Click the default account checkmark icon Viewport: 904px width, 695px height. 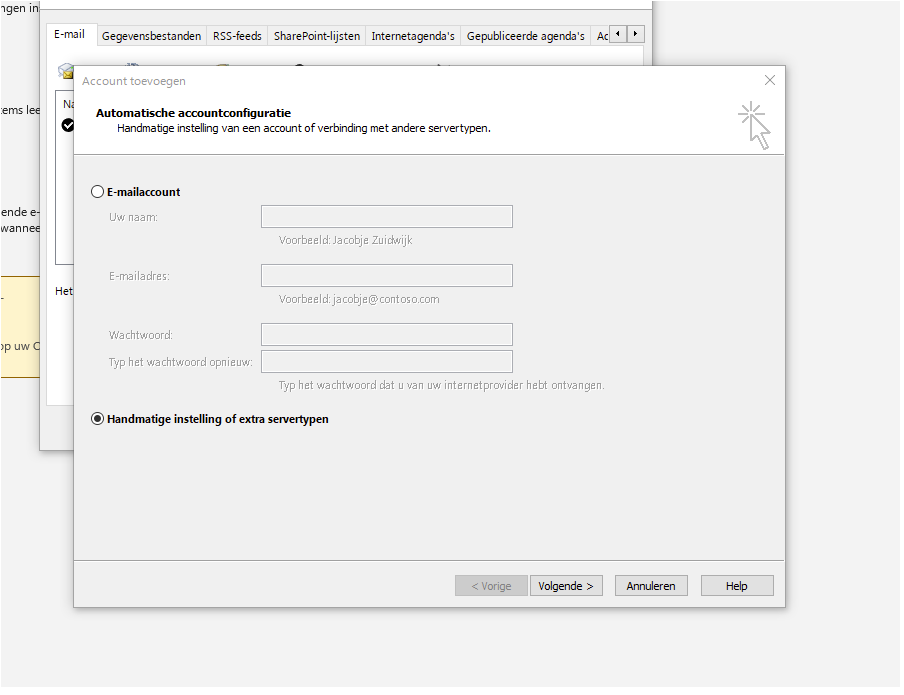tap(68, 125)
